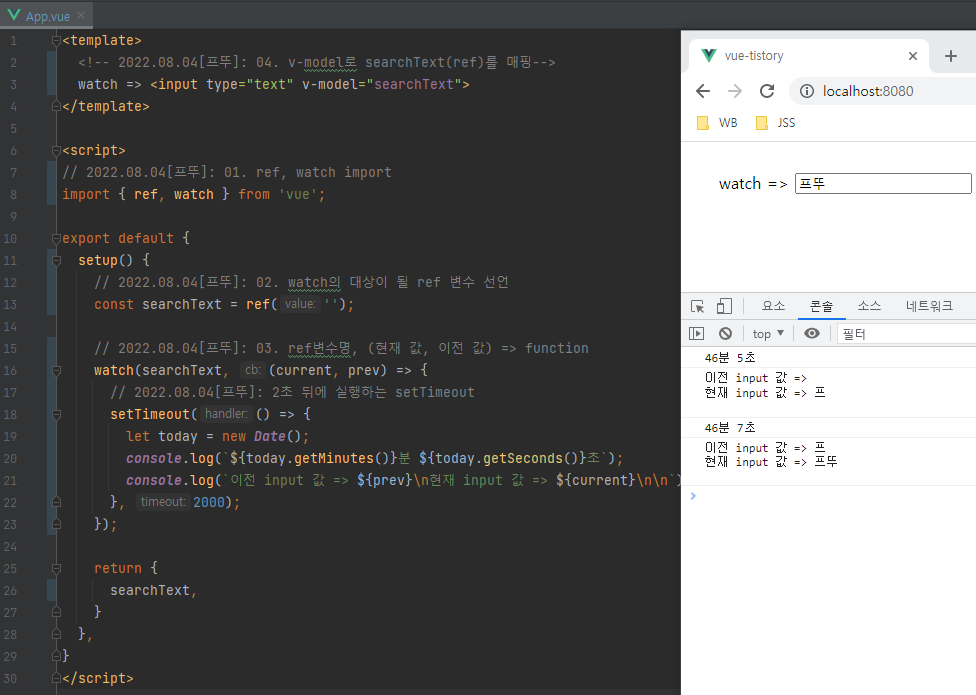Collapse the closing template fold on line 4
The width and height of the screenshot is (976, 695).
pyautogui.click(x=57, y=106)
